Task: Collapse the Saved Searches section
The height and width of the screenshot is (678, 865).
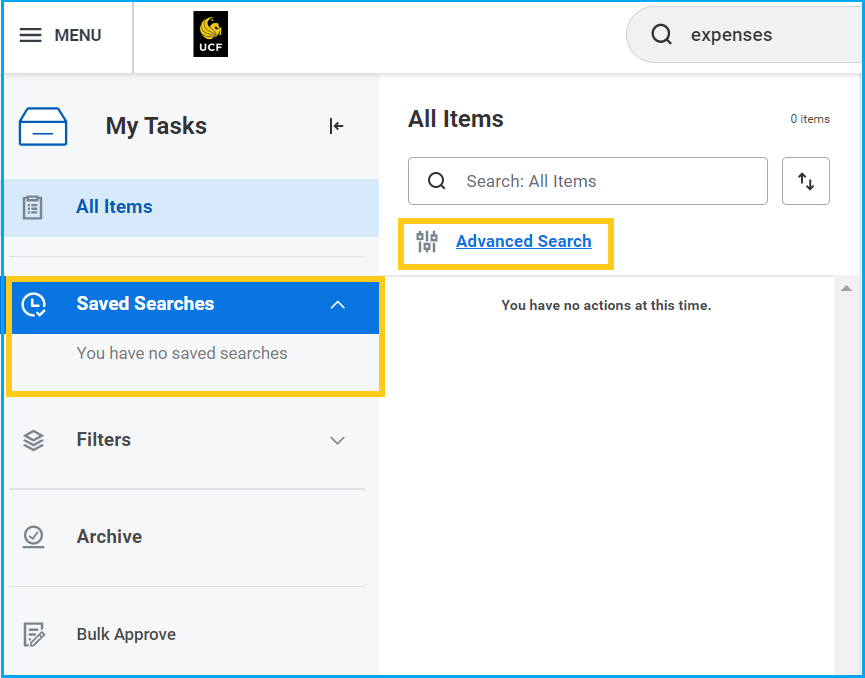Action: point(338,305)
